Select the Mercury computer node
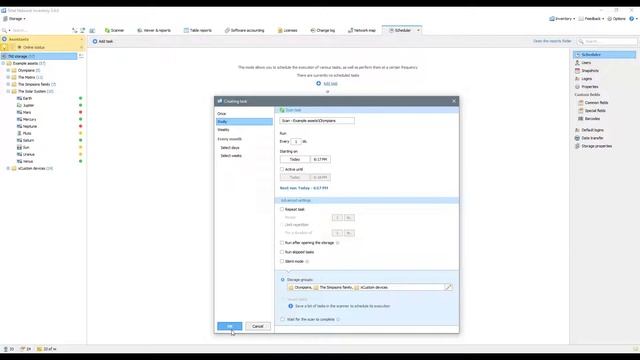Viewport: 640px width, 360px height. [29, 119]
